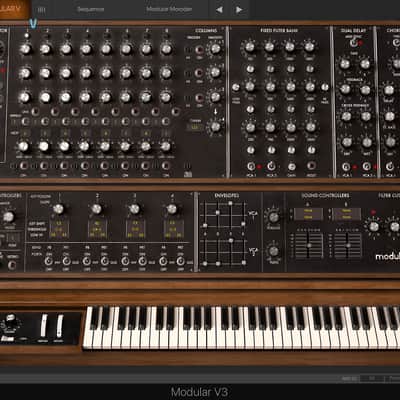400x400 pixels.
Task: Click the key follow slope knob 1
Action: point(58,209)
